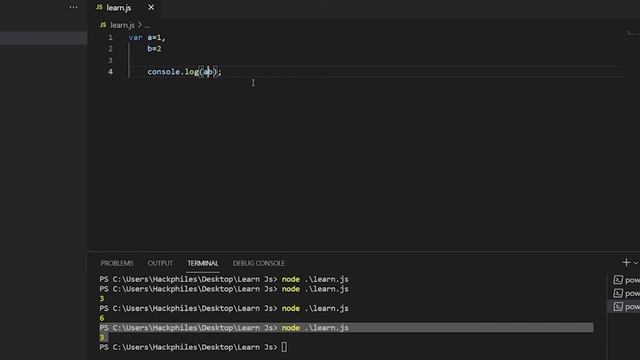Click line number 3 in the gutter
This screenshot has width=640, height=360.
click(x=110, y=60)
